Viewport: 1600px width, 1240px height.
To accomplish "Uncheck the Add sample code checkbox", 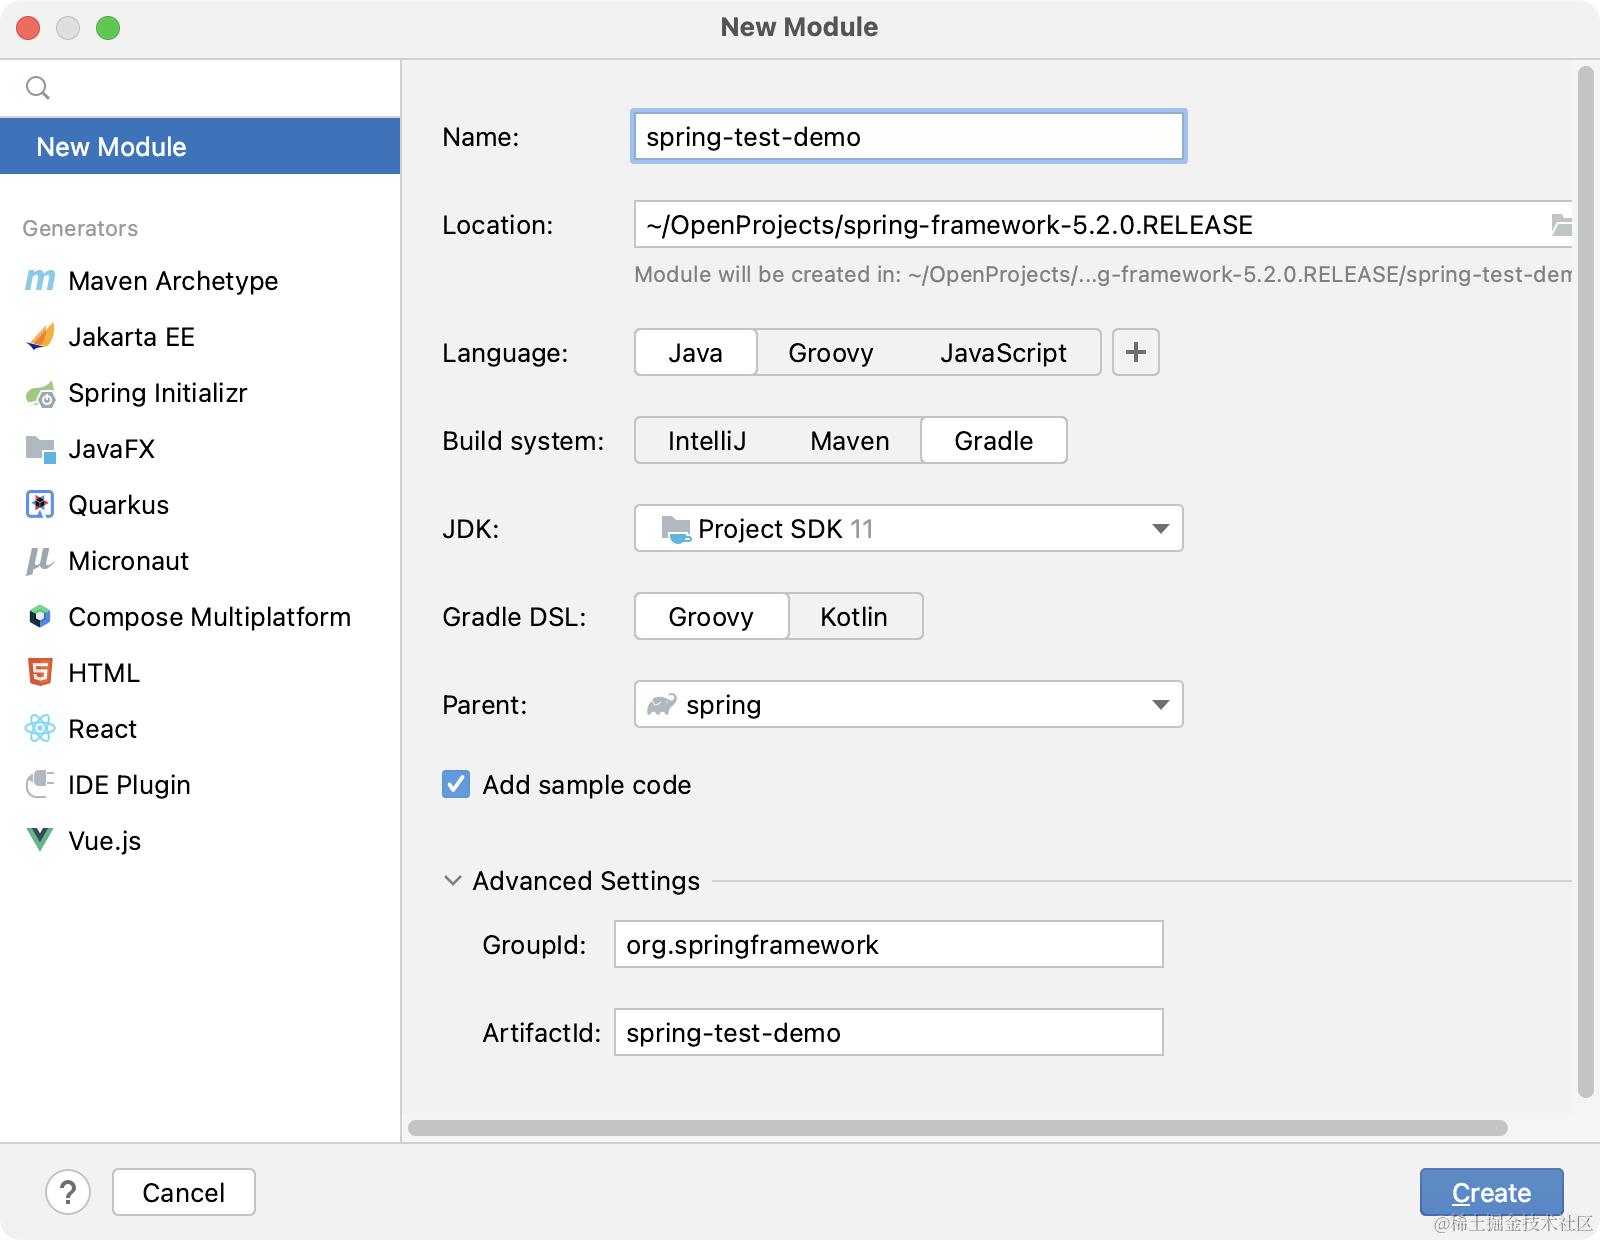I will click(456, 785).
